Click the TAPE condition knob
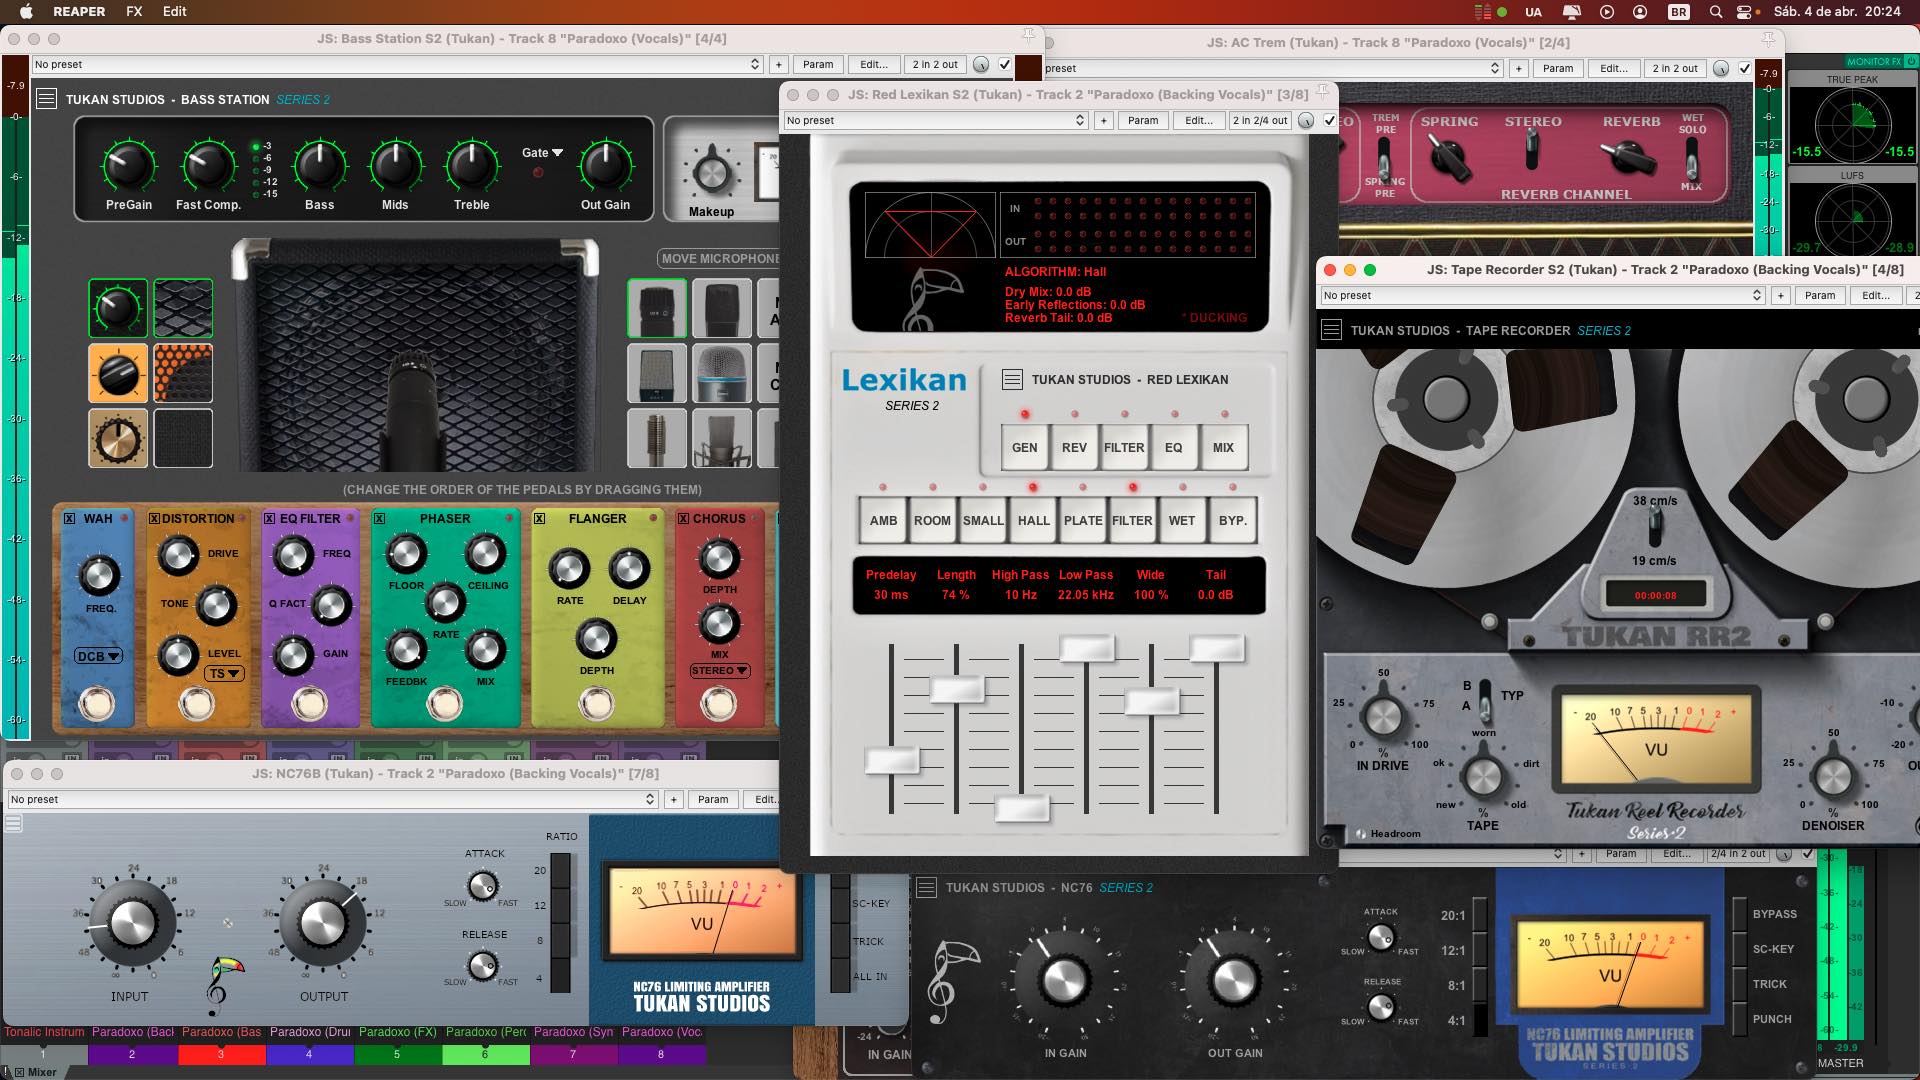 click(1483, 776)
